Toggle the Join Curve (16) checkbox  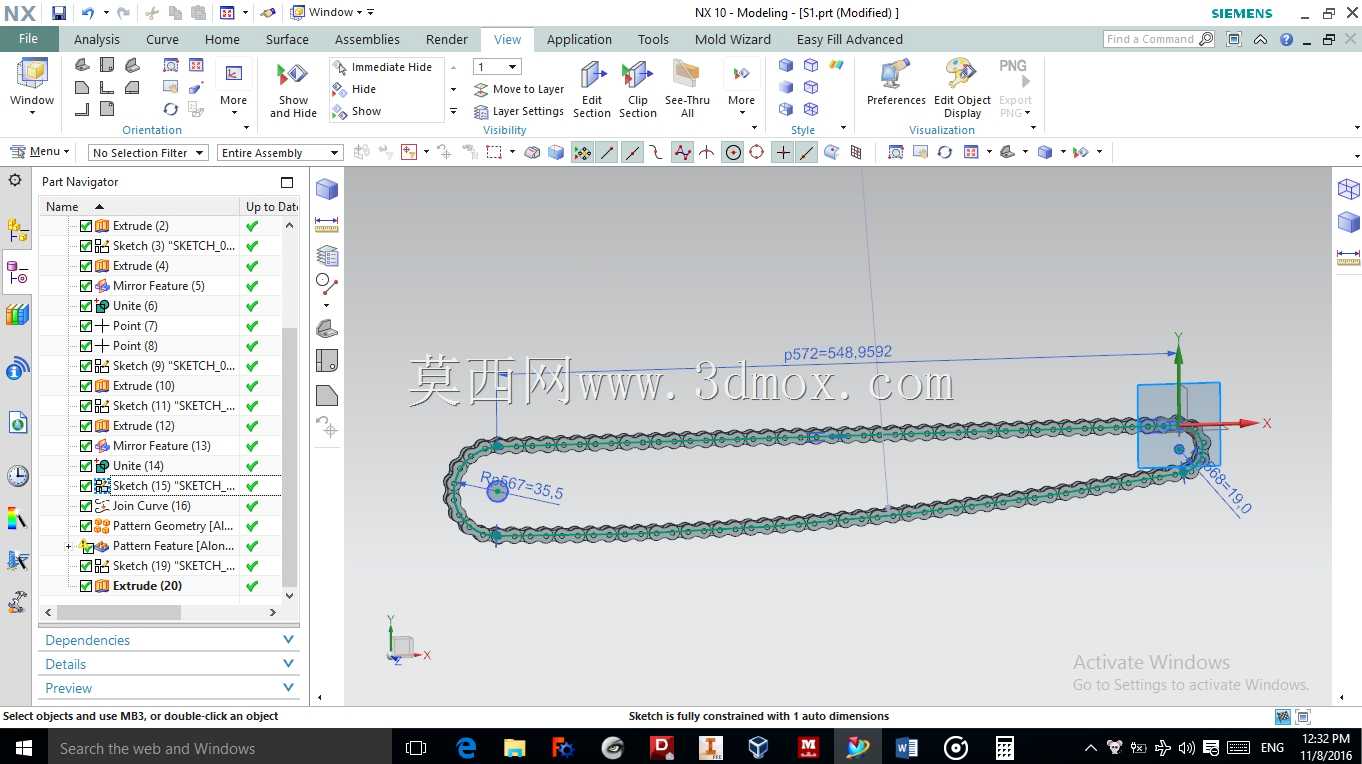coord(86,506)
